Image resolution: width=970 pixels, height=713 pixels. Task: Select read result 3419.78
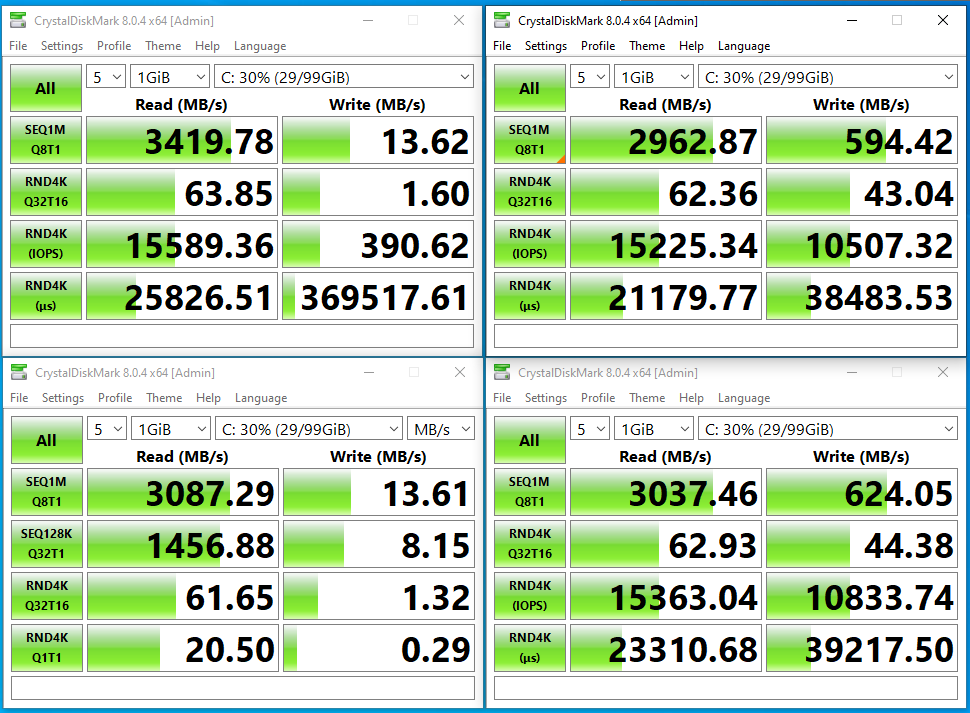click(182, 140)
